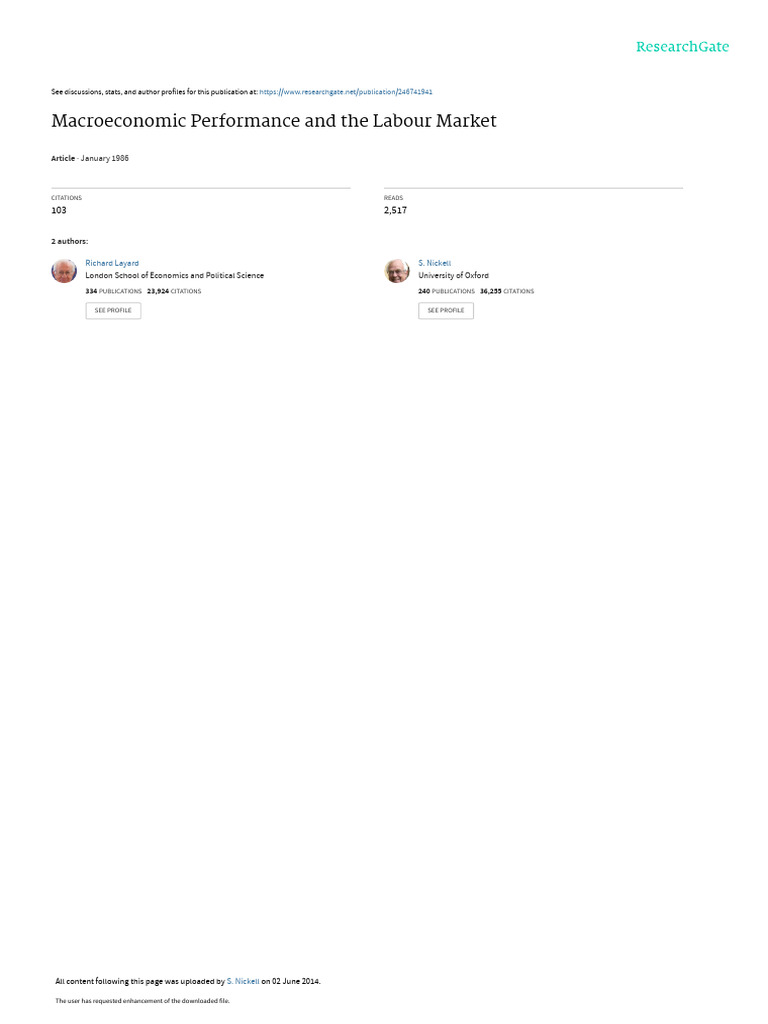Image resolution: width=768 pixels, height=1024 pixels.
Task: Click SEE PROFILE button under Richard Layard
Action: 113,311
